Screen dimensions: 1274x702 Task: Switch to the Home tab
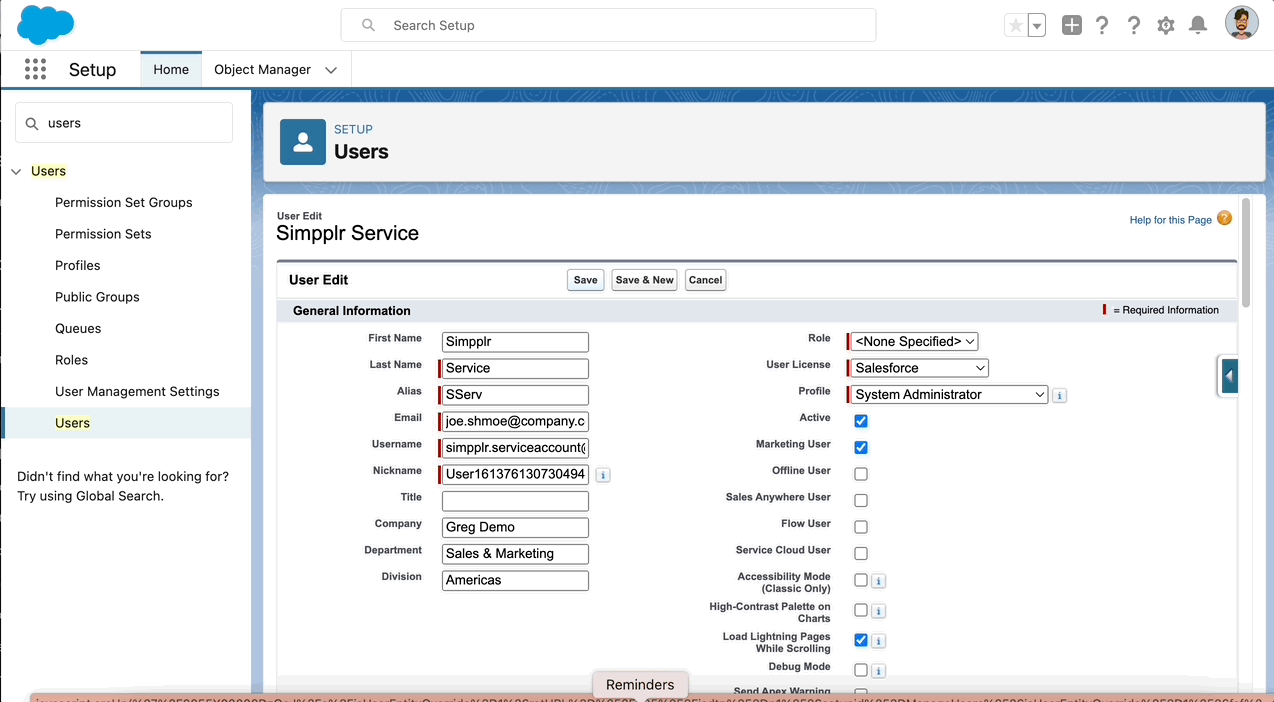171,70
